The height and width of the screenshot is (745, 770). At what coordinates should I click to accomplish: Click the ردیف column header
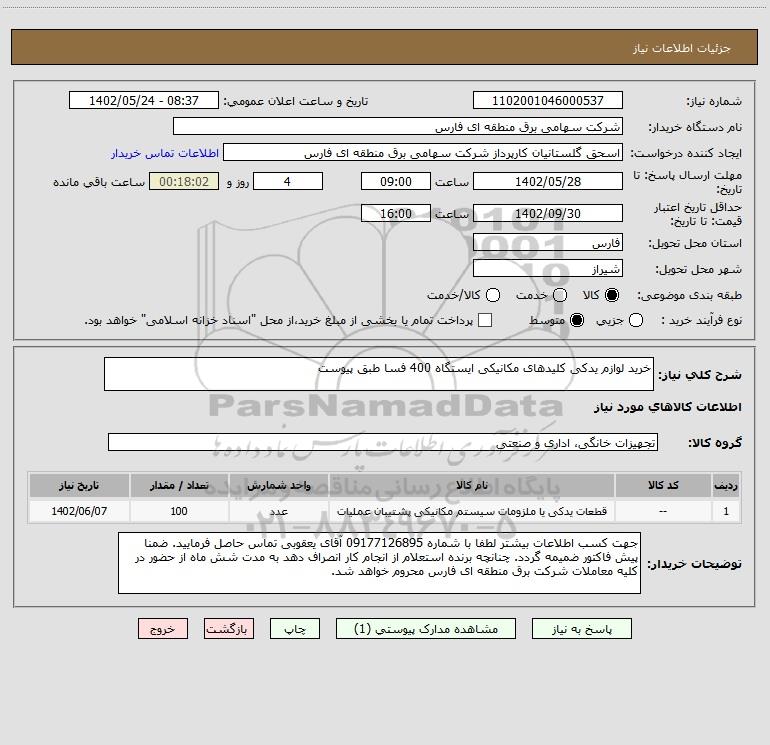pos(726,485)
